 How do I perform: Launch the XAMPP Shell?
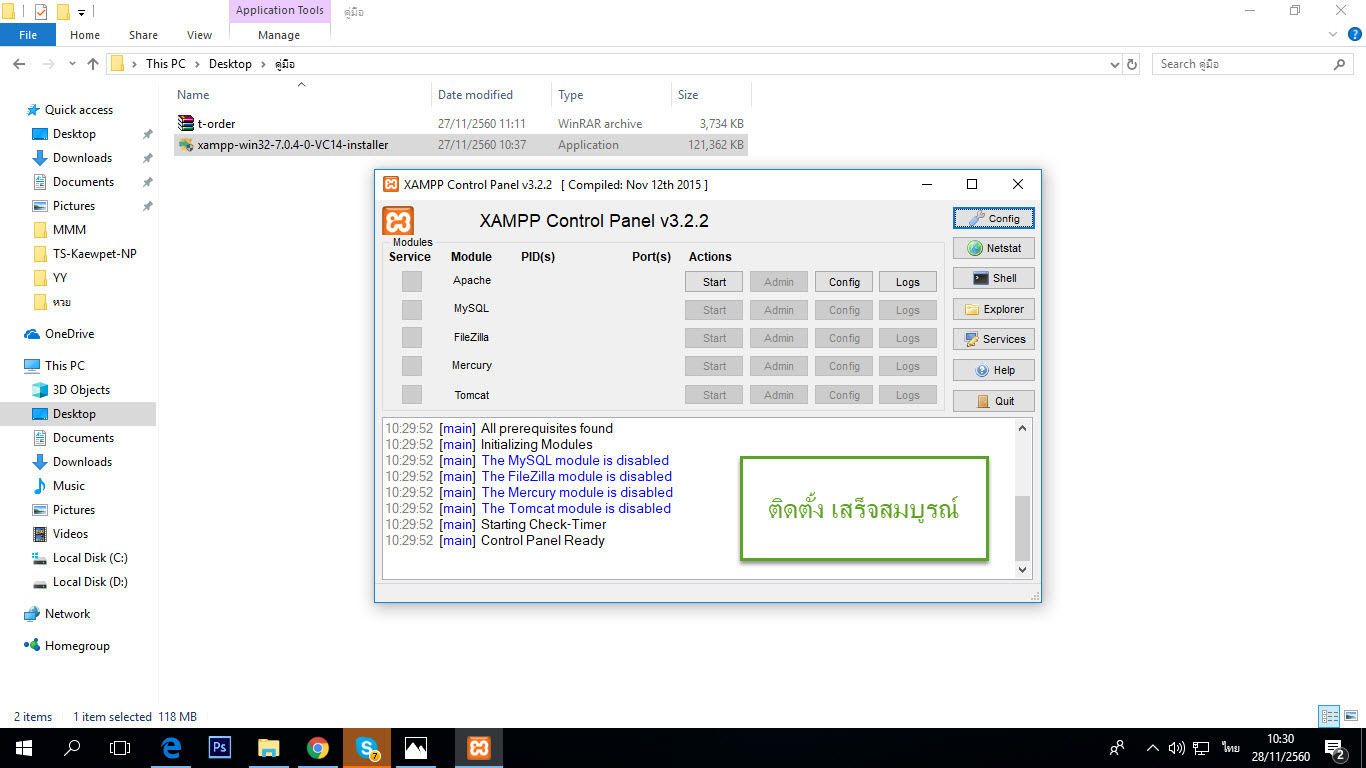994,278
